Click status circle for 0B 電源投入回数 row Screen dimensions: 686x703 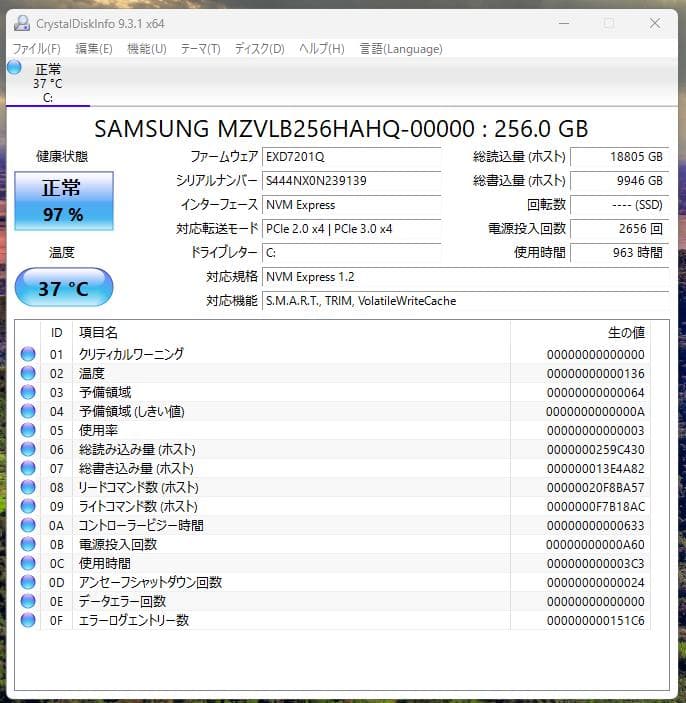(x=28, y=544)
